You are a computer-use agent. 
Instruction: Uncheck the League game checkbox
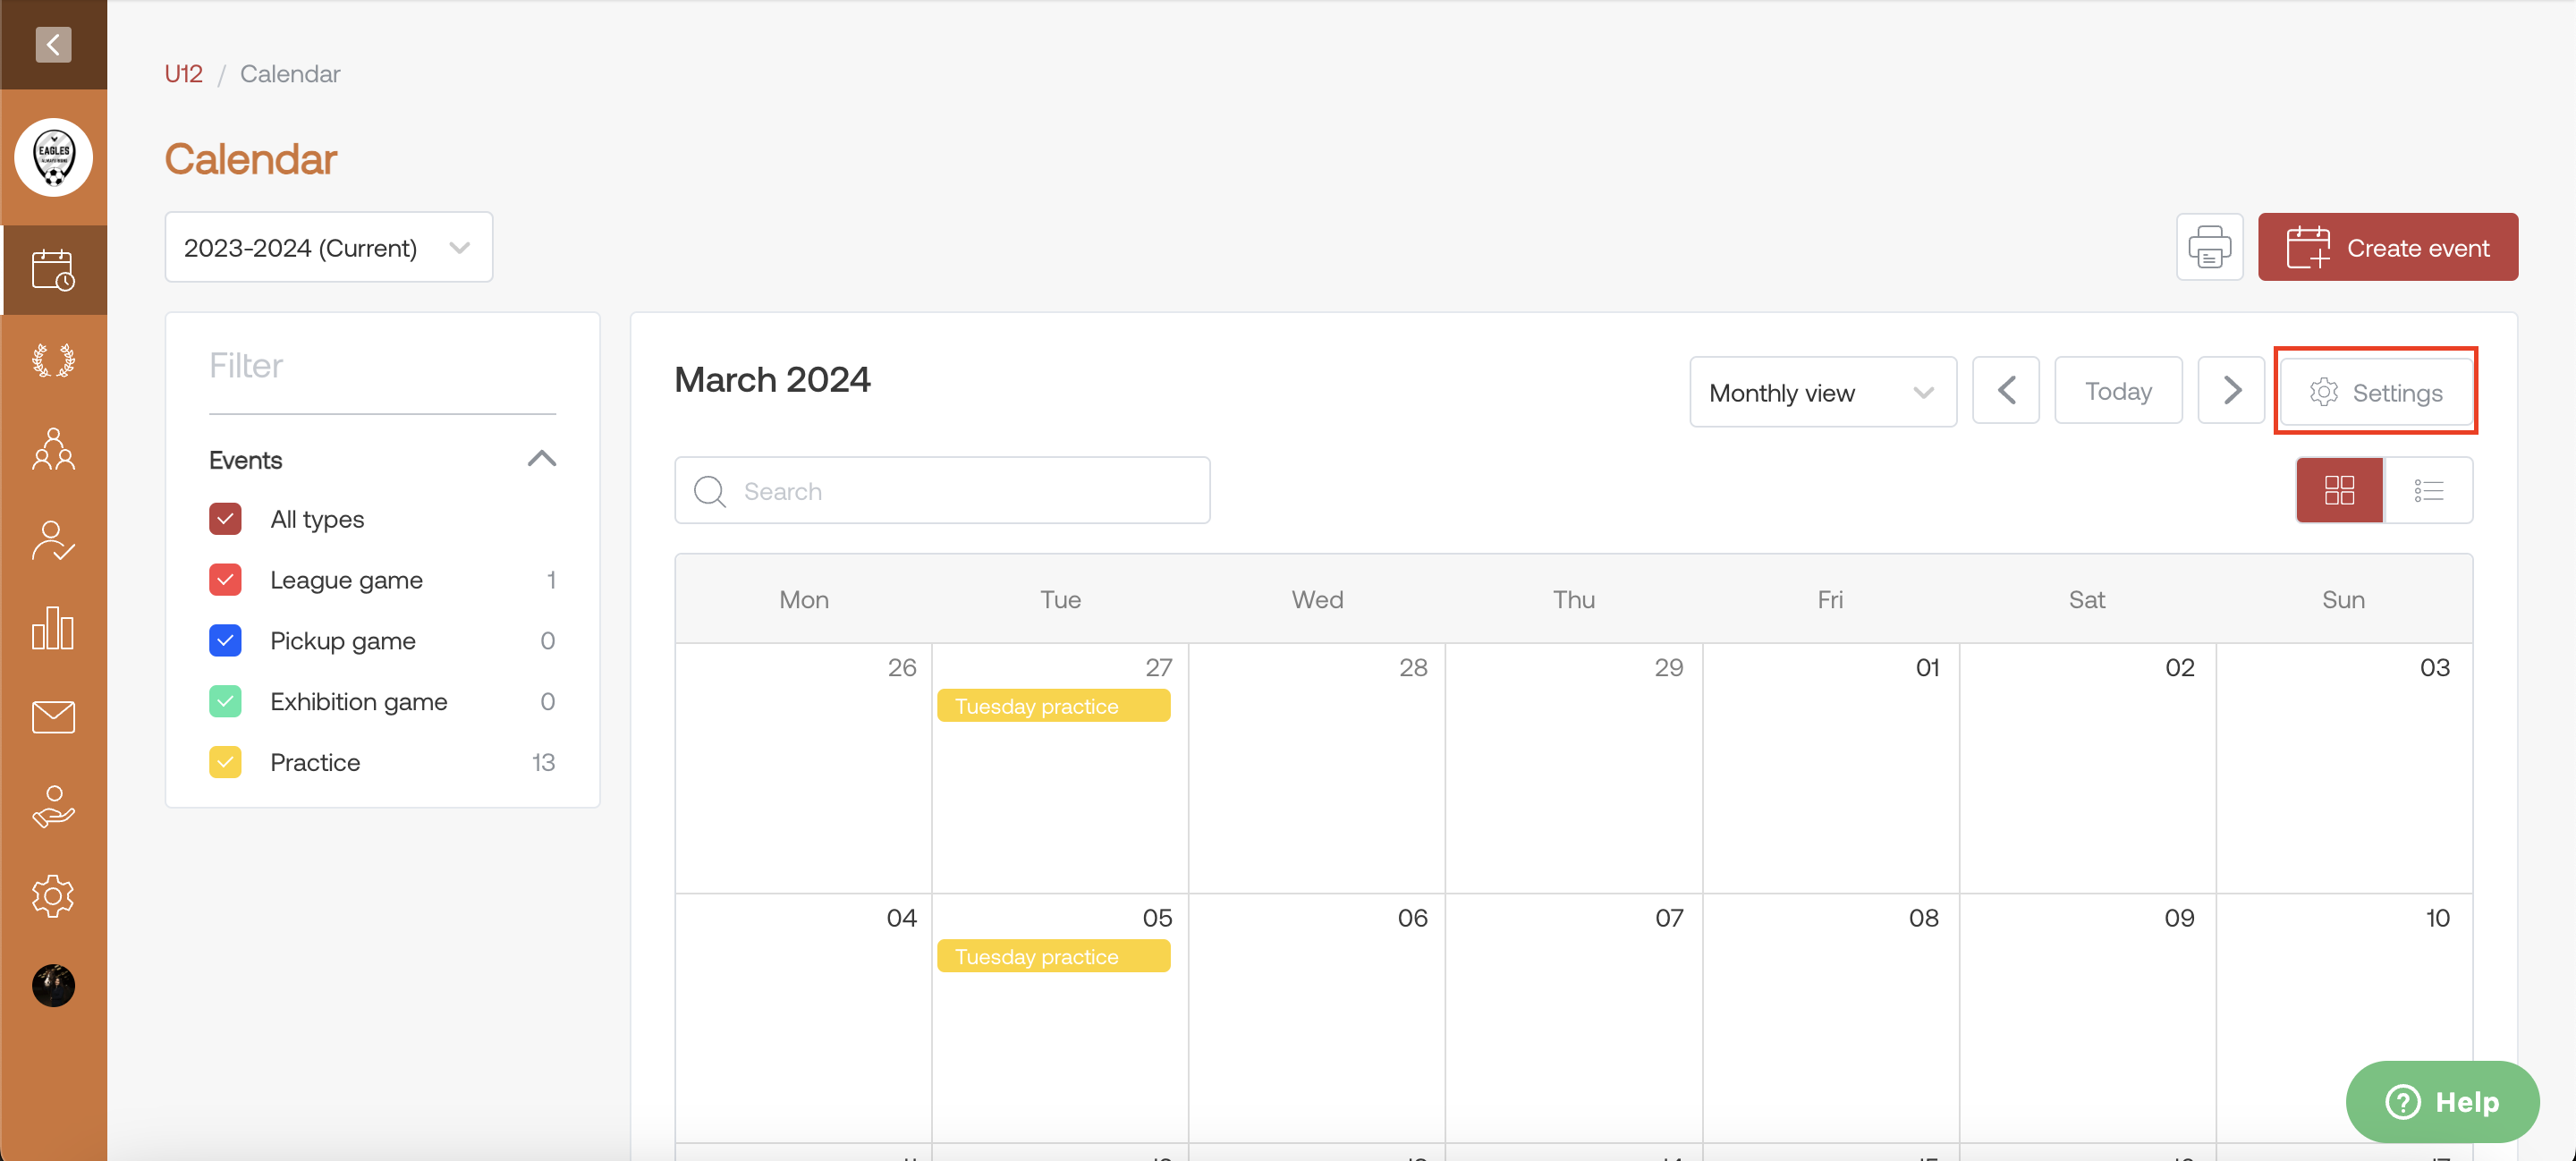[x=225, y=580]
